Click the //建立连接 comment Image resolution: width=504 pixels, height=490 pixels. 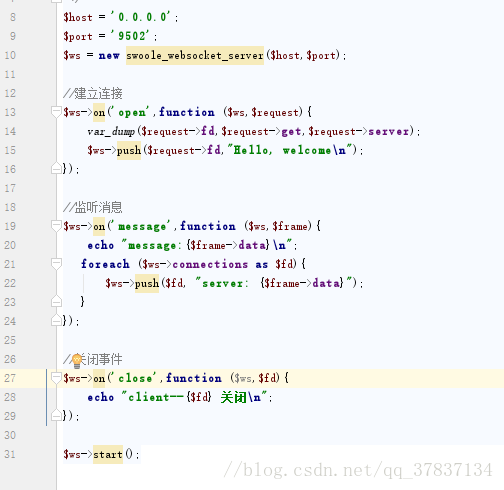point(93,93)
